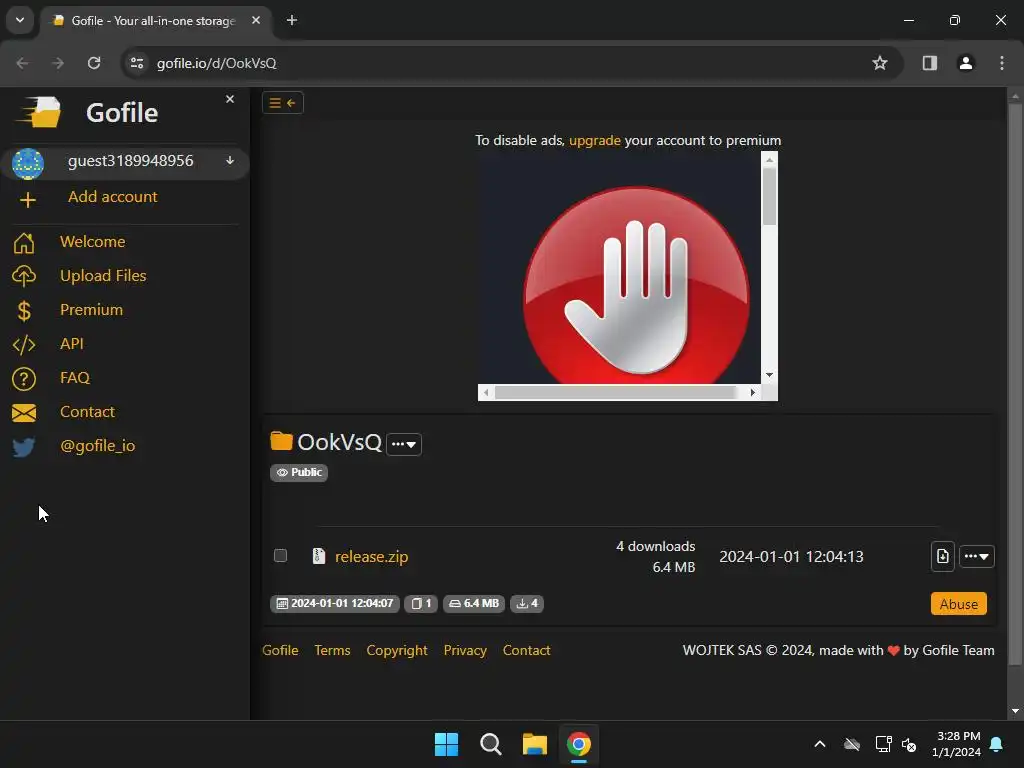
Task: Click the 6.4 MB size badge
Action: 474,603
